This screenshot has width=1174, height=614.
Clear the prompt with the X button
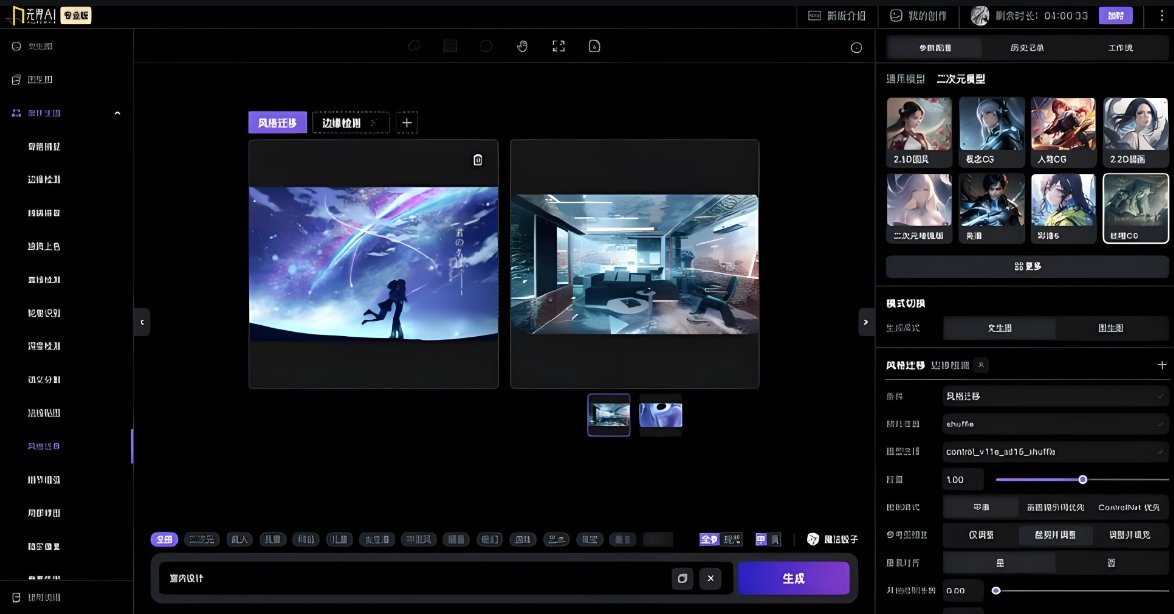(x=711, y=578)
